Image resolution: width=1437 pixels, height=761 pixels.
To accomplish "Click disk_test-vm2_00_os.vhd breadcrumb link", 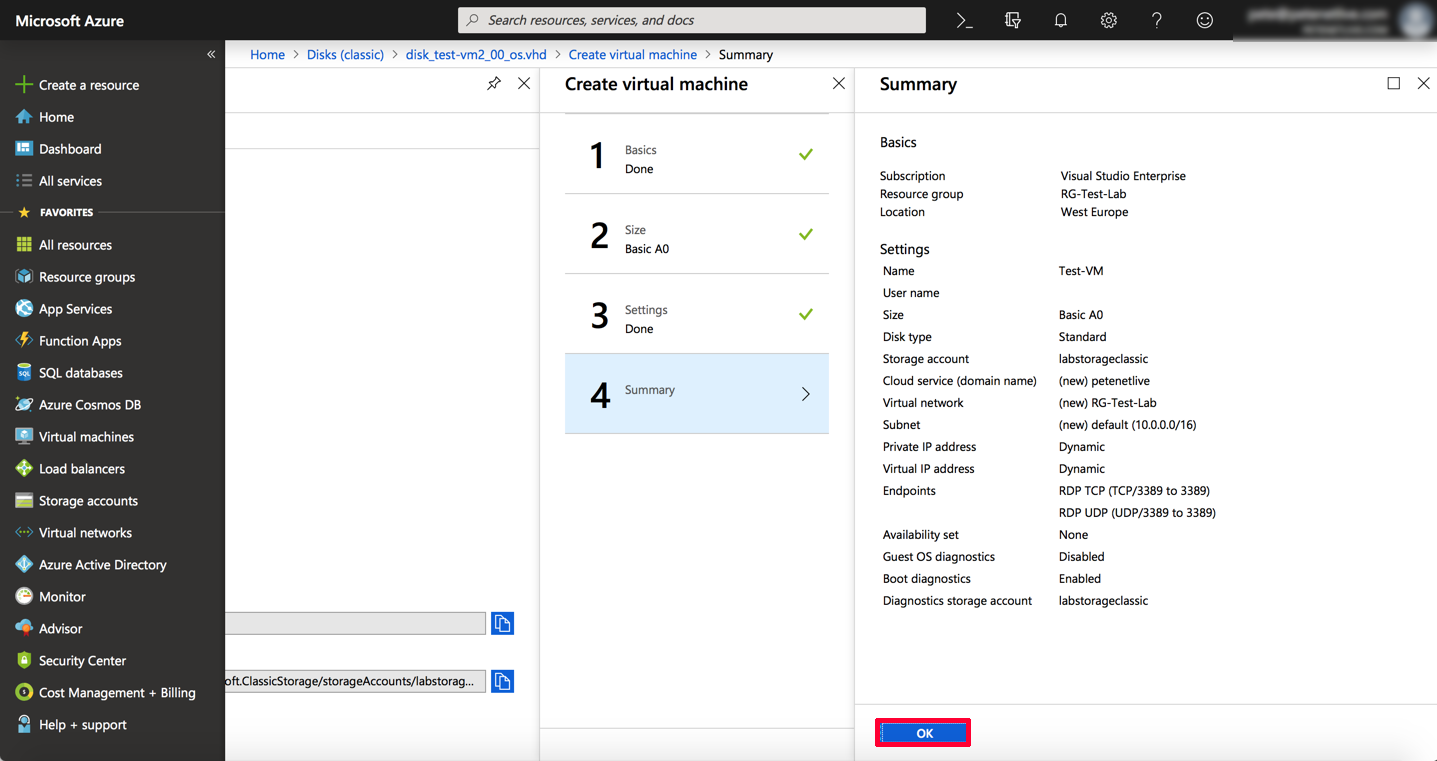I will coord(476,55).
